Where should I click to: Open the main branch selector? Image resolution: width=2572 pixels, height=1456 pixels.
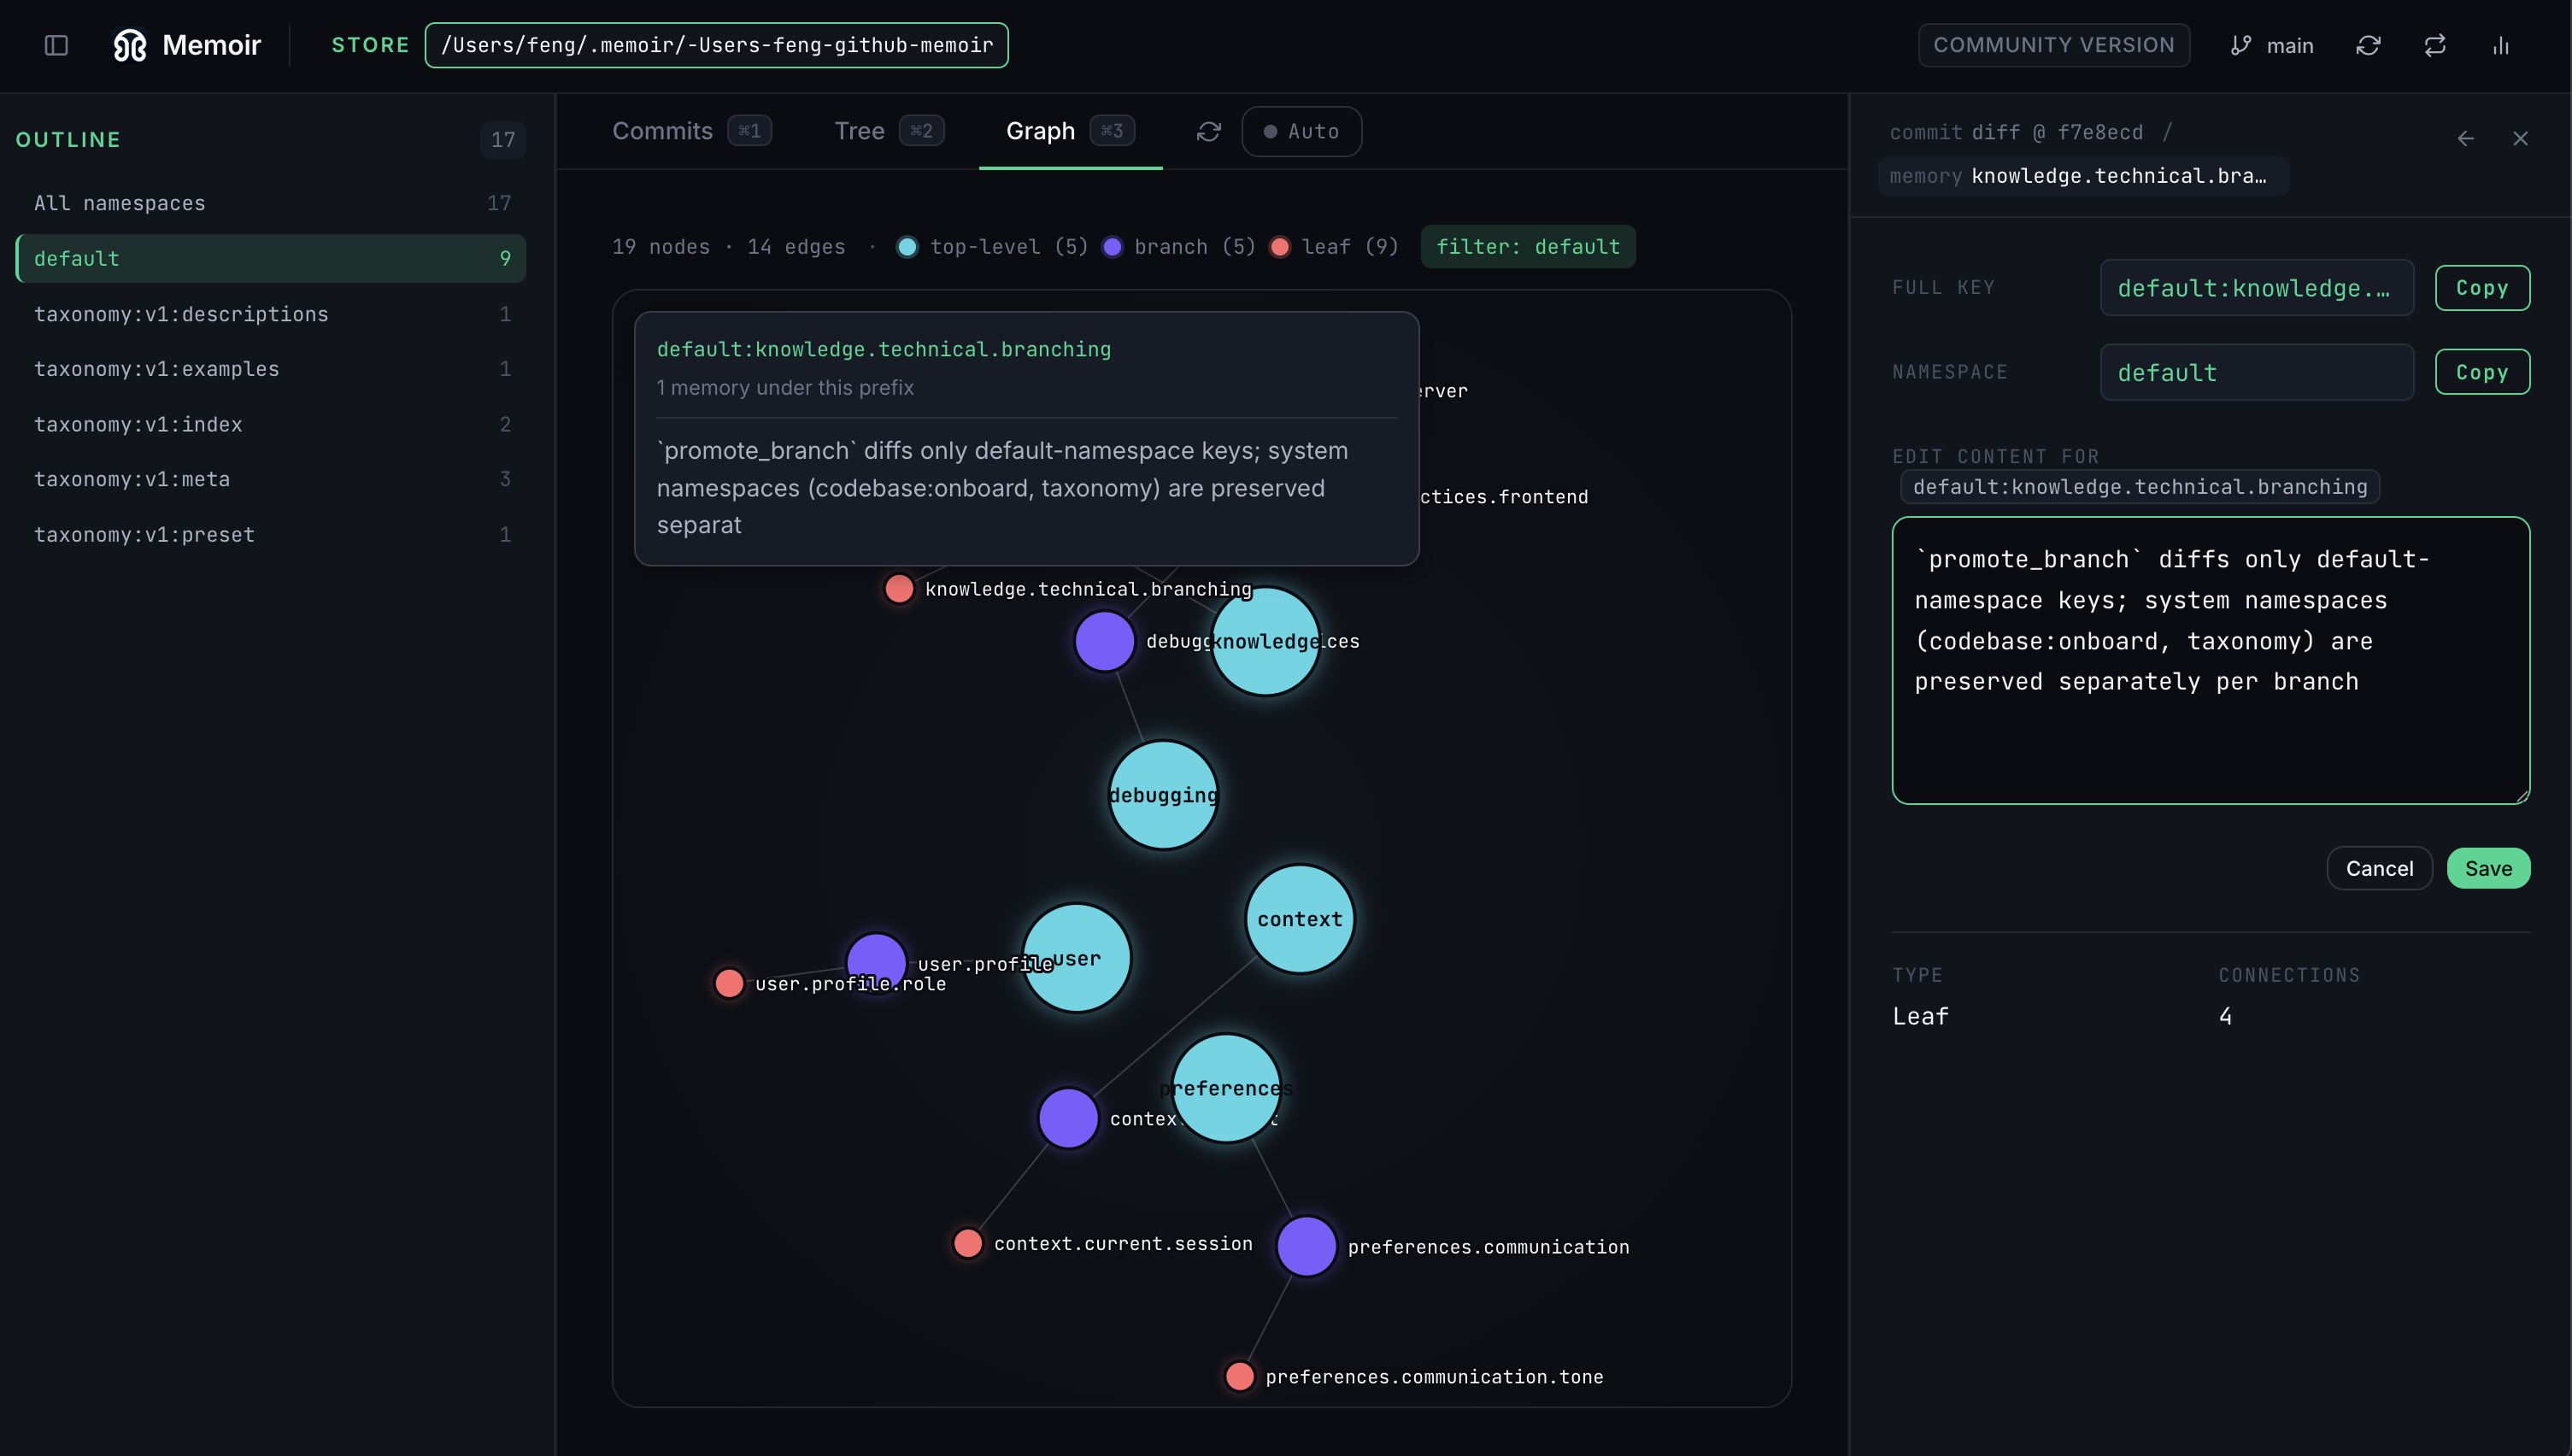(2271, 45)
